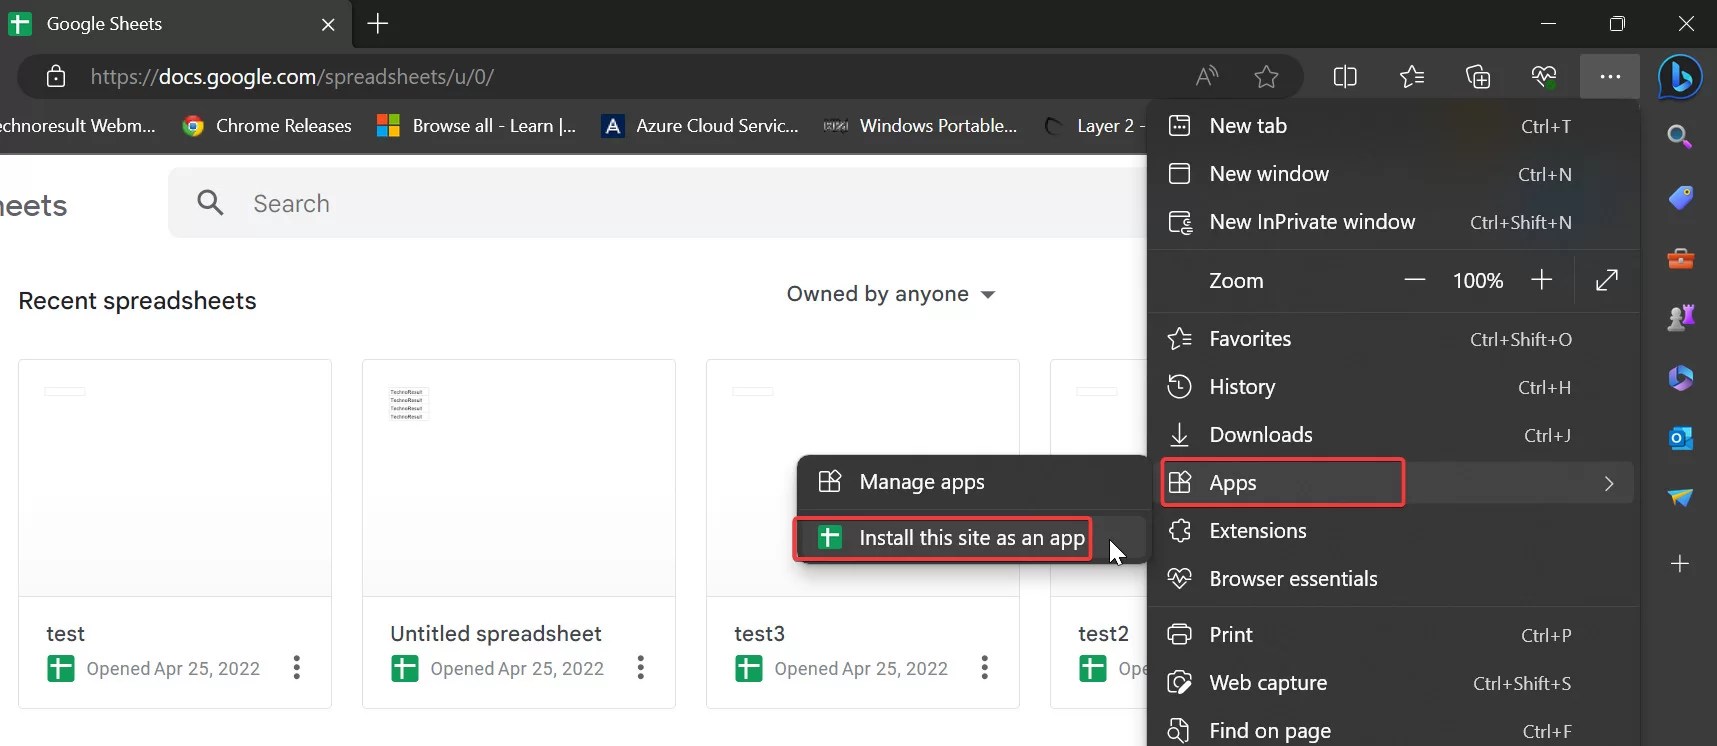The image size is (1717, 746).
Task: Open the Shopping tag sidebar icon
Action: point(1680,197)
